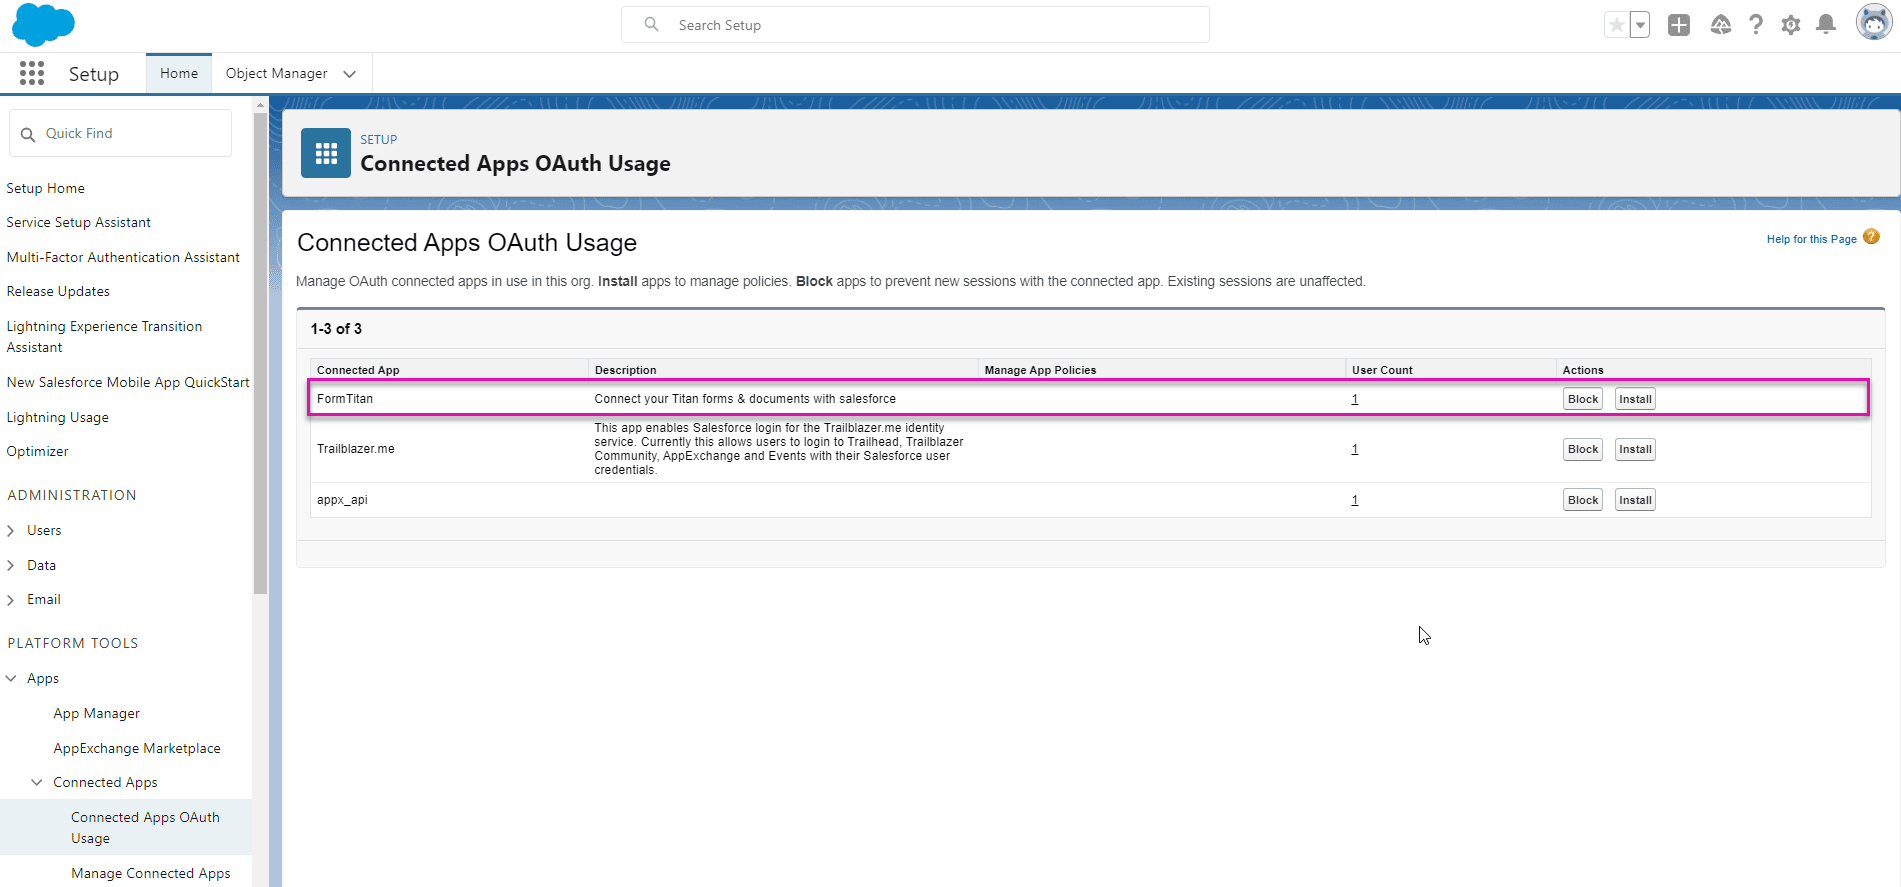Screen dimensions: 1901x887
Task: Click the Trailhead guidance icon
Action: click(1720, 25)
